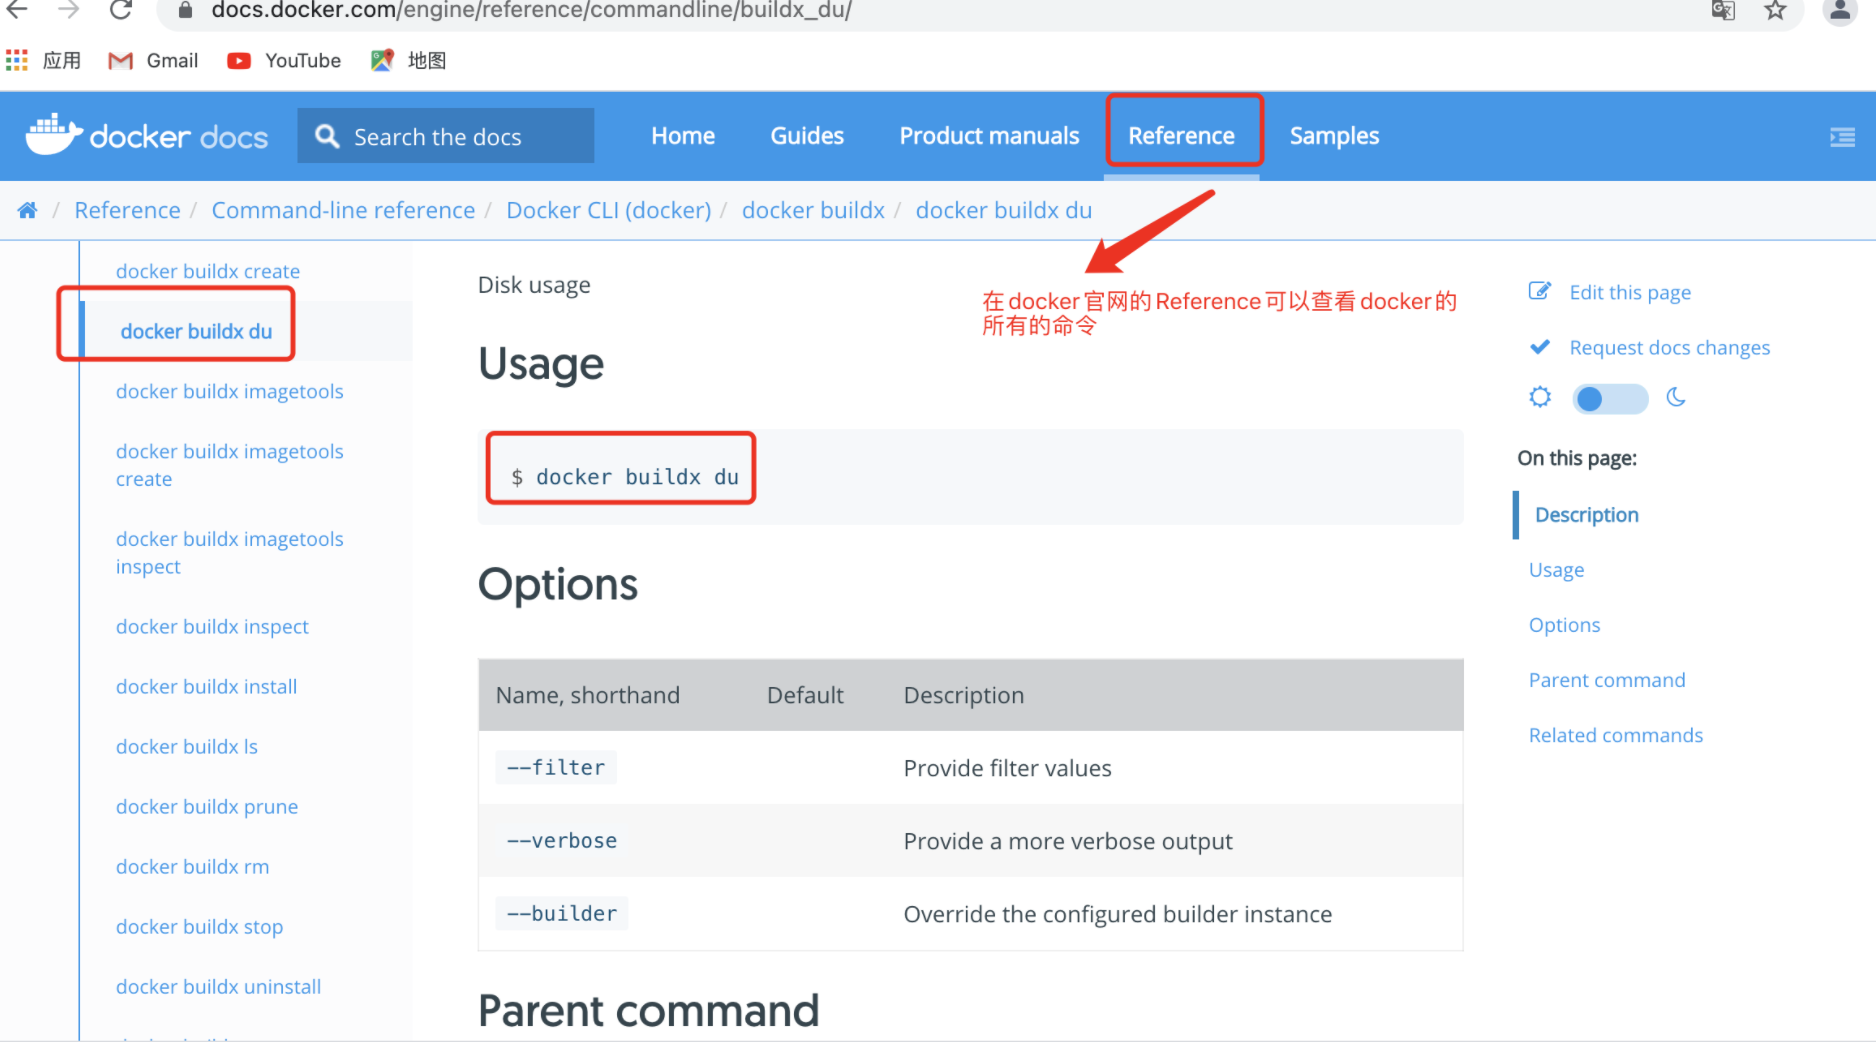The width and height of the screenshot is (1876, 1042).
Task: Click the checkmark icon beside Request docs changes
Action: [x=1540, y=347]
